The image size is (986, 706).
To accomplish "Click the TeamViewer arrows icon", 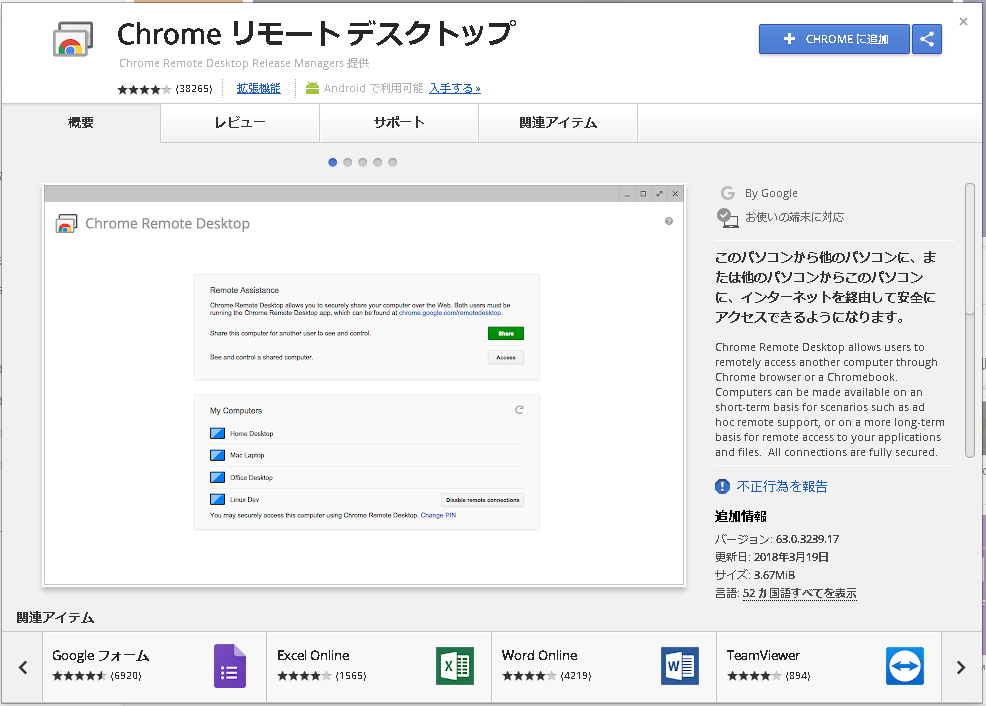I will pos(905,666).
